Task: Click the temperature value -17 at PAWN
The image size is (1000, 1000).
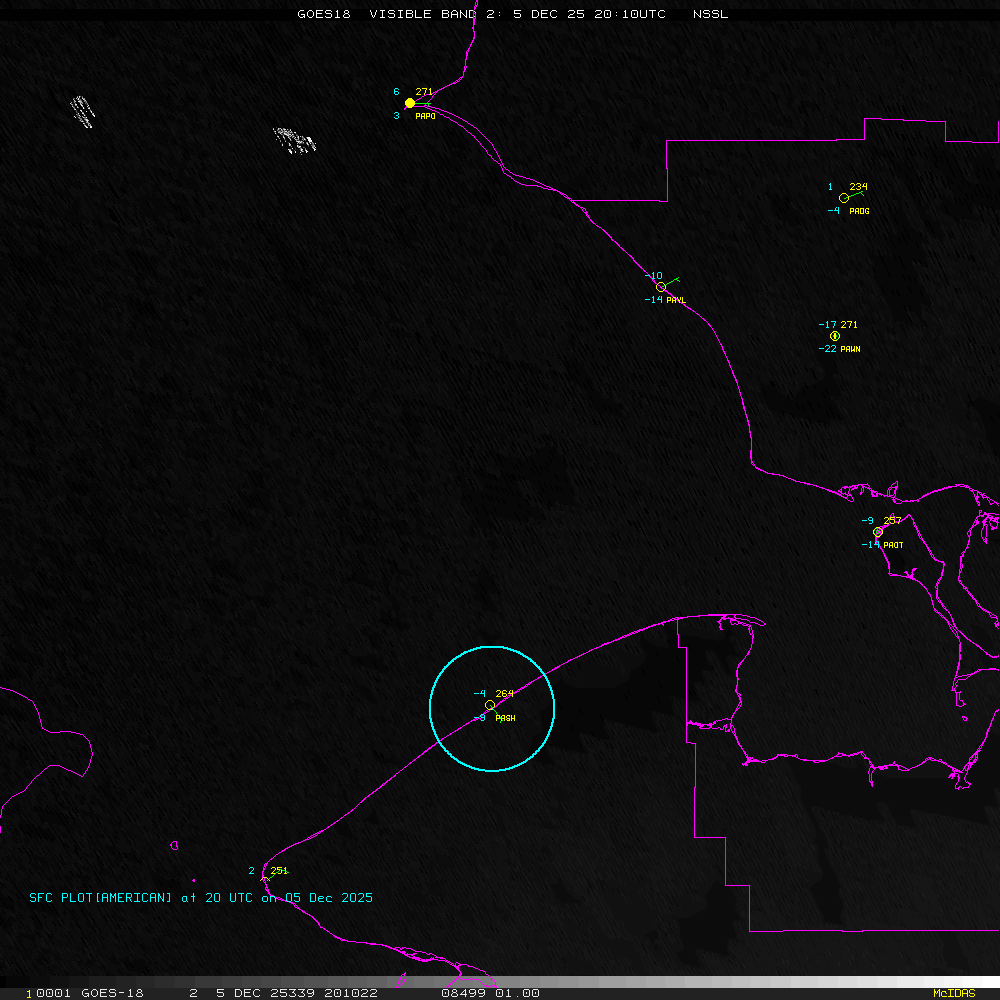Action: [x=827, y=324]
